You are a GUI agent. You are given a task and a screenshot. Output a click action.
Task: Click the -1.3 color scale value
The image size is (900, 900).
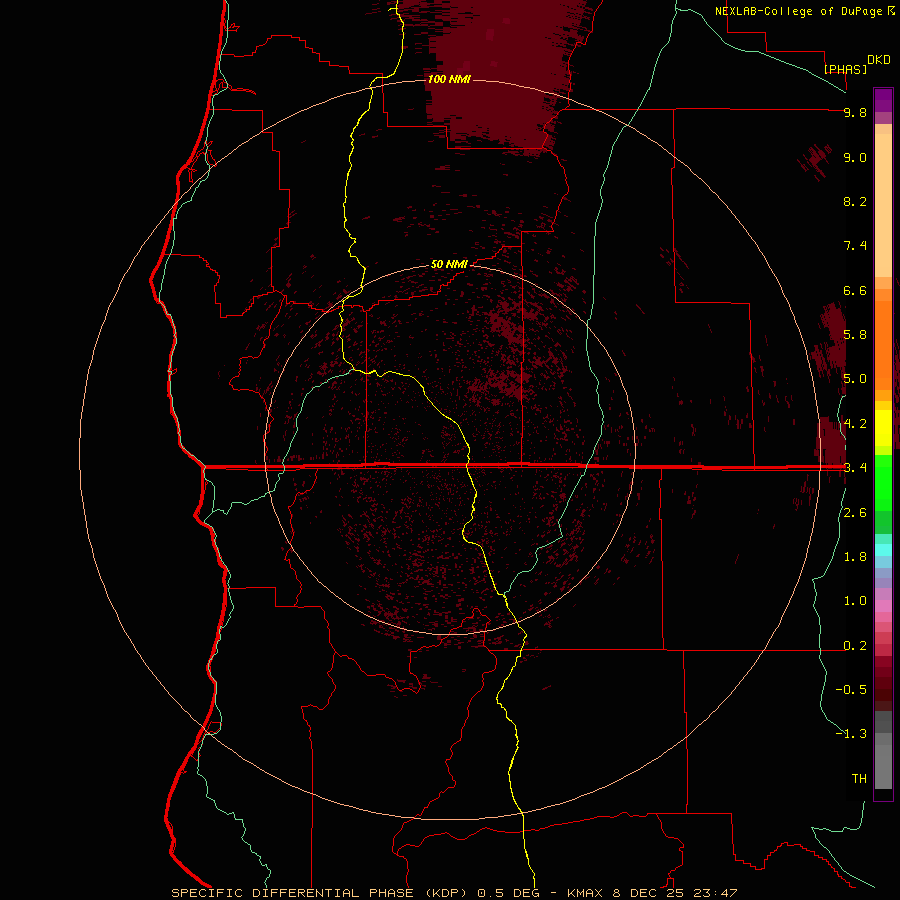pyautogui.click(x=851, y=734)
